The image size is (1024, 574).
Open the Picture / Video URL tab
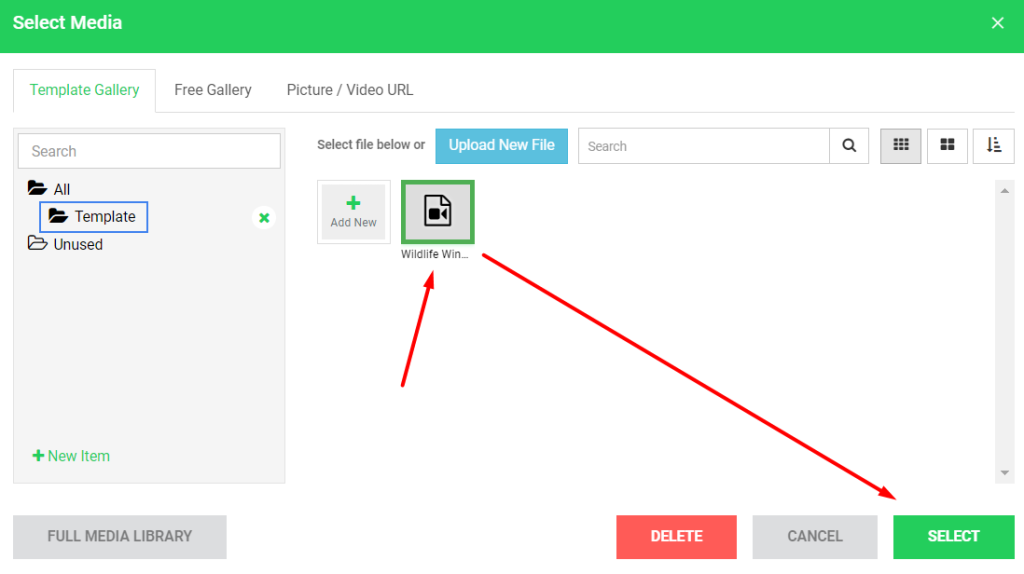tap(349, 90)
